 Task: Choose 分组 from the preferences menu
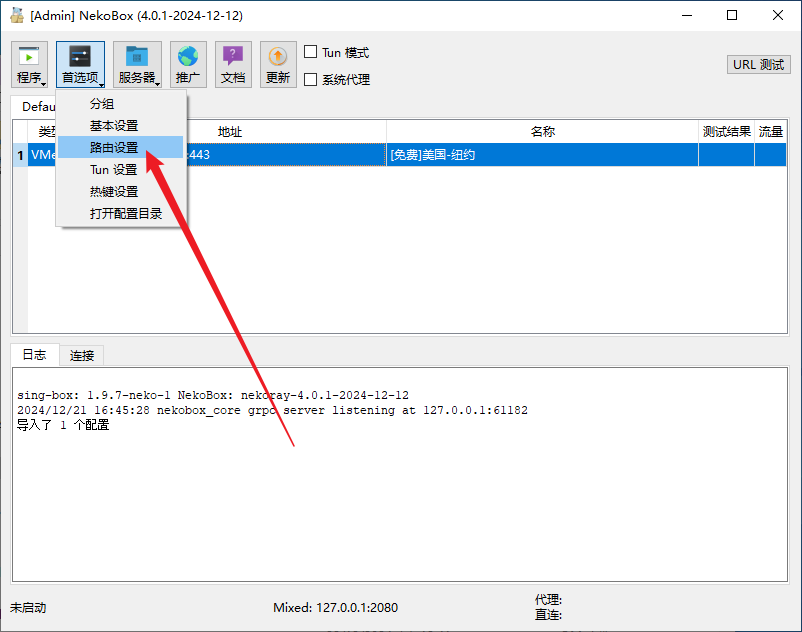(121, 104)
